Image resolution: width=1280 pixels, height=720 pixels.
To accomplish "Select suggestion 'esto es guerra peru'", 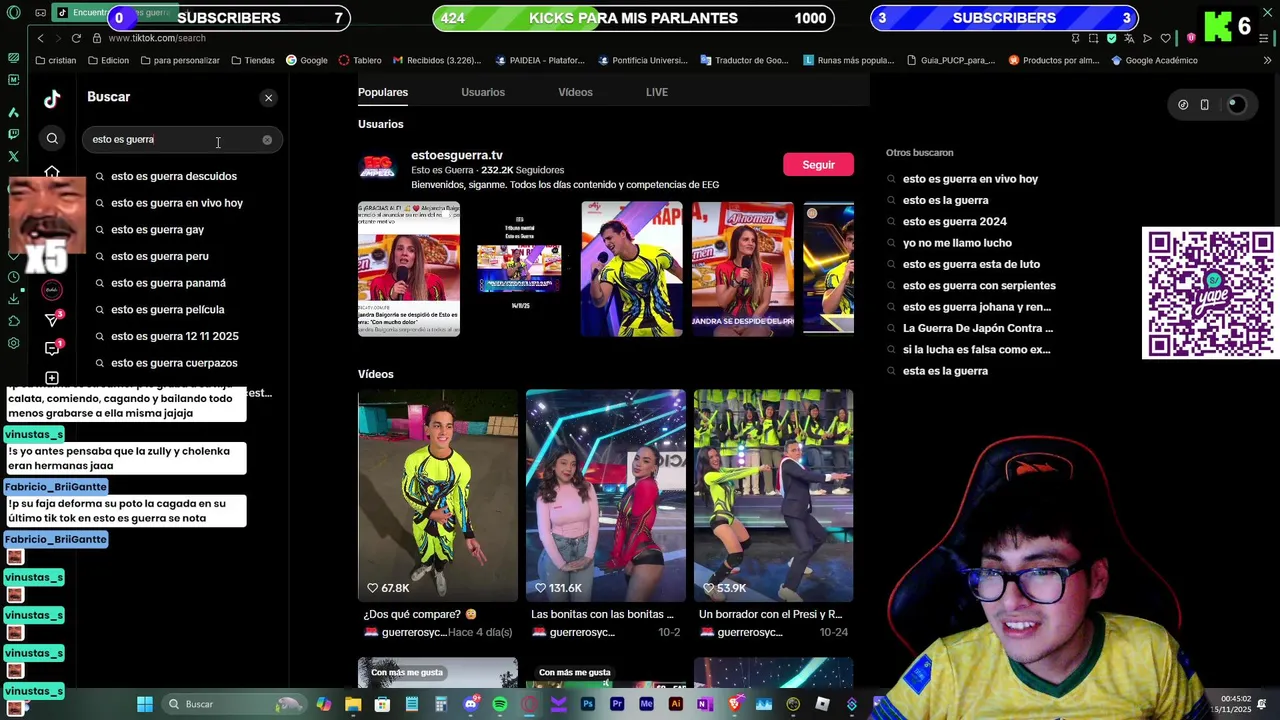I will (x=160, y=256).
